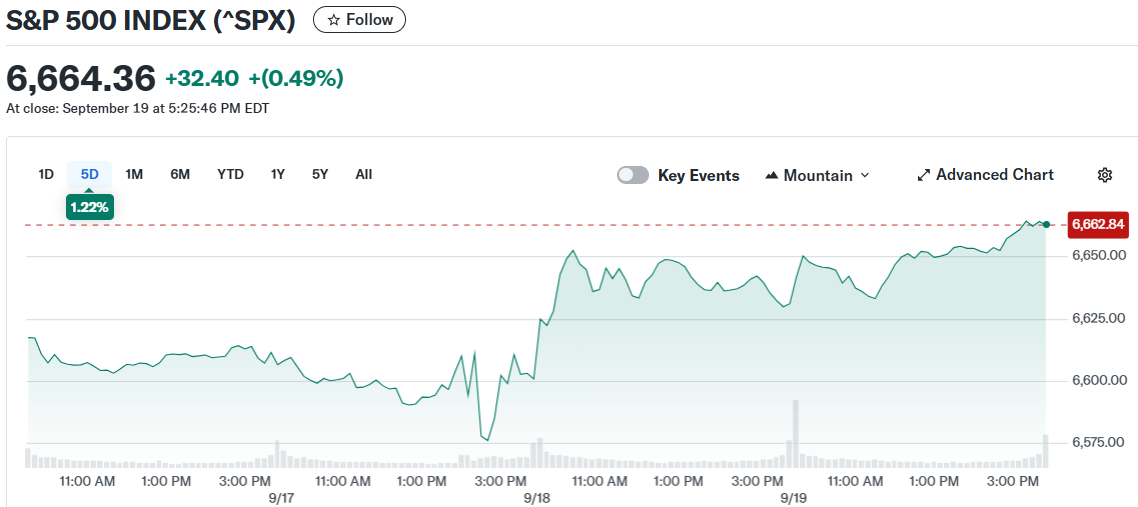Image resolution: width=1138 pixels, height=507 pixels.
Task: Switch chart range to 1Y
Action: click(278, 174)
